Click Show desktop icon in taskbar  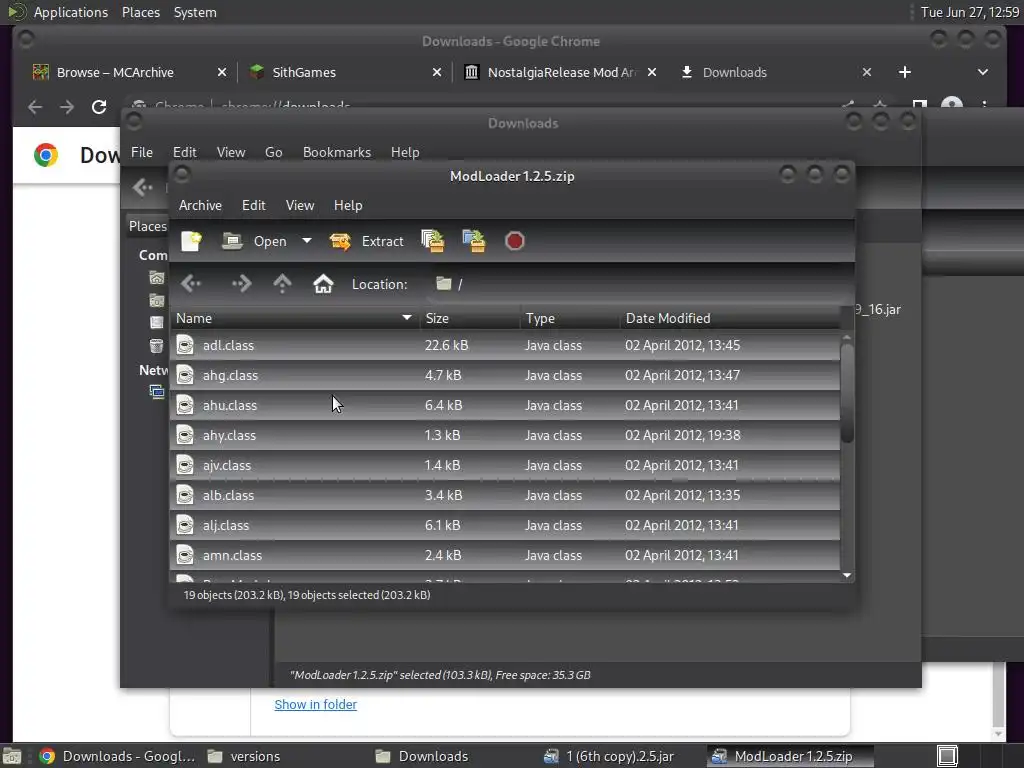(12, 757)
